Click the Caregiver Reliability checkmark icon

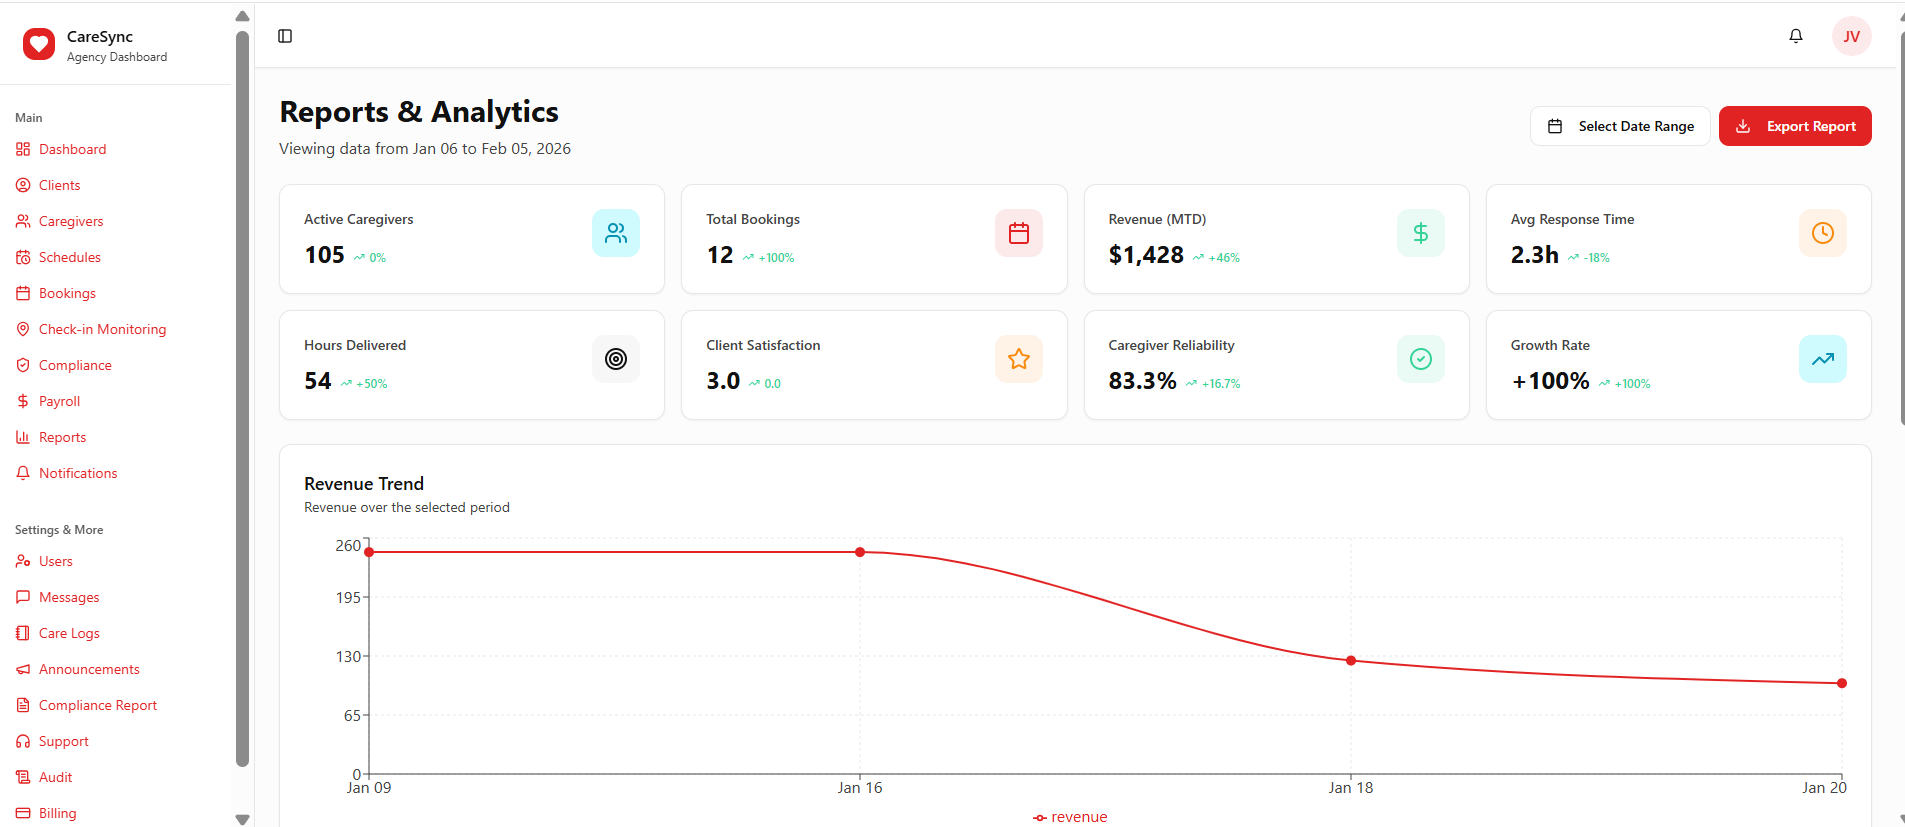click(x=1421, y=359)
